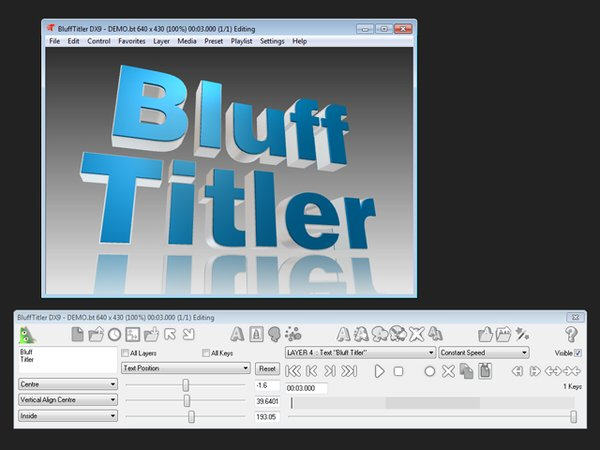Paste key with the clipboard icon
600x450 pixels.
[485, 371]
